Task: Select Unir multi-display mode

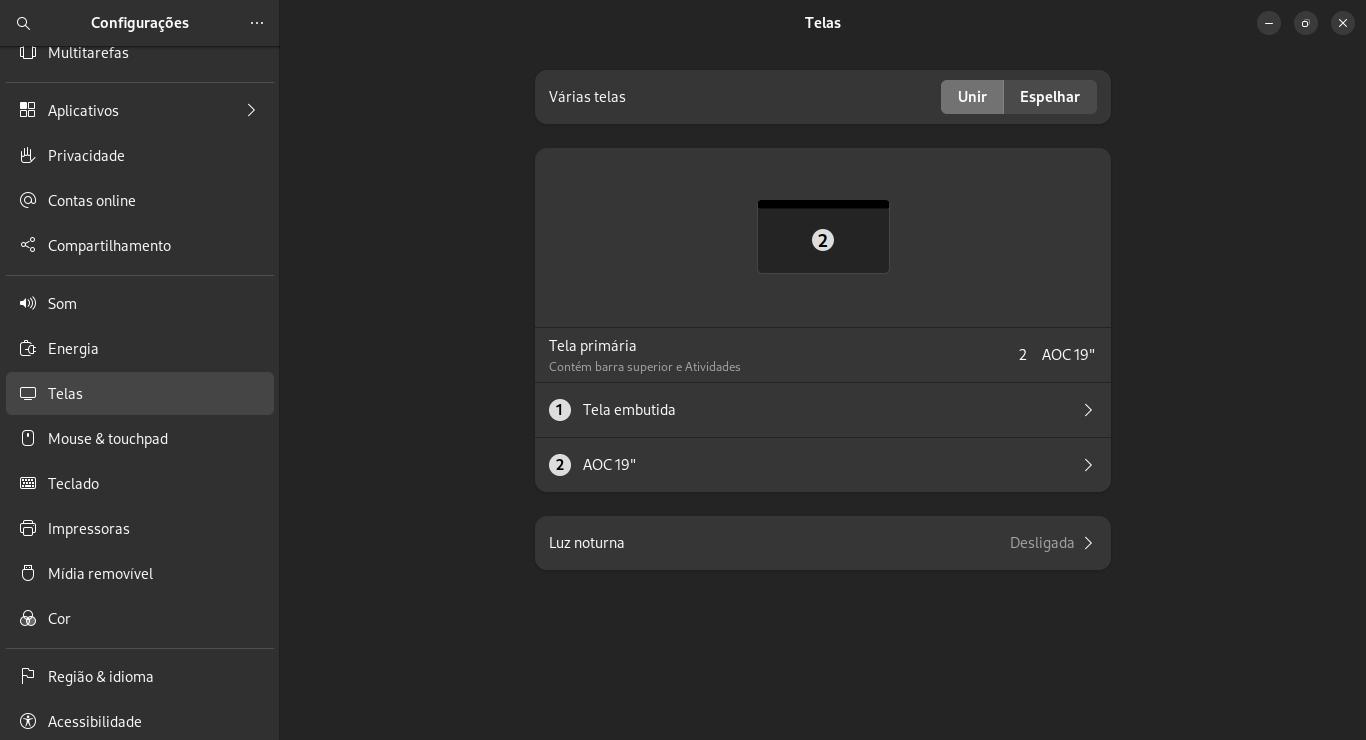Action: point(972,97)
